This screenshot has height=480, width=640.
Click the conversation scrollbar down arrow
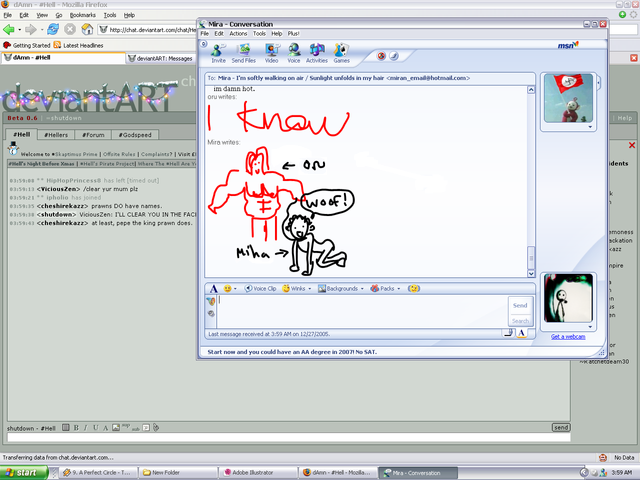[531, 273]
